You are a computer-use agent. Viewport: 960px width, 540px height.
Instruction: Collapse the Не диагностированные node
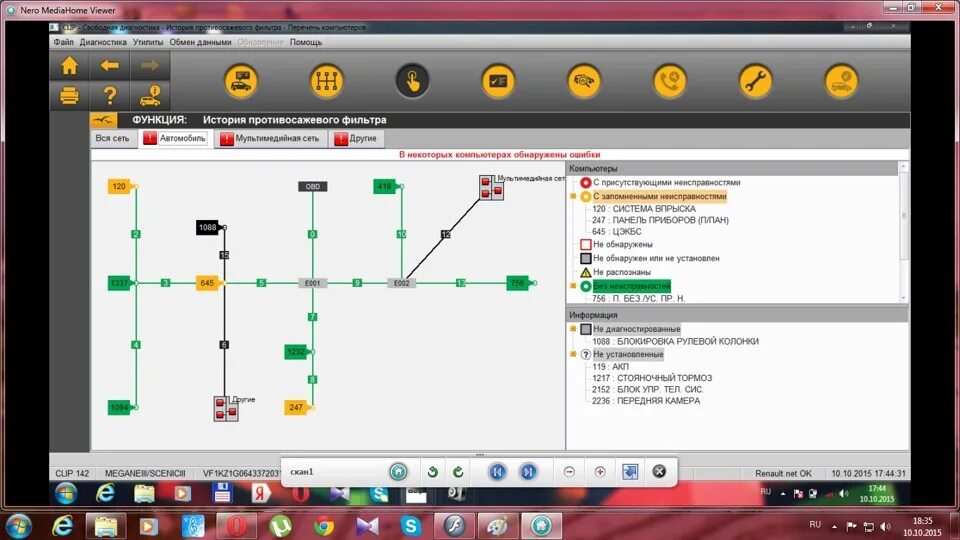(573, 329)
